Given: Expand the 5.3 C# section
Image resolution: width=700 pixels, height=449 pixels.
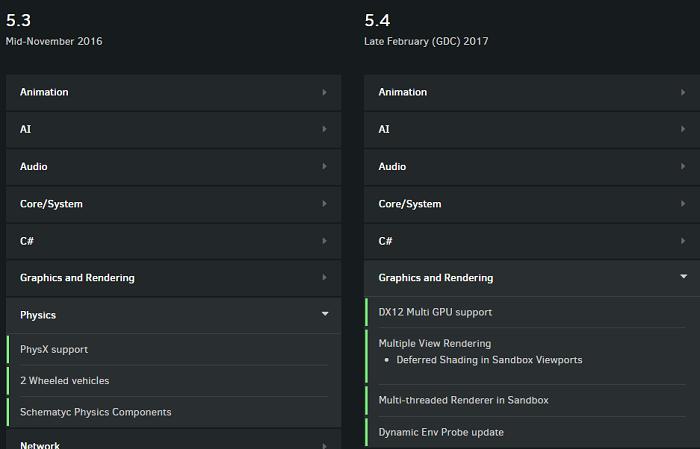Looking at the screenshot, I should point(174,241).
